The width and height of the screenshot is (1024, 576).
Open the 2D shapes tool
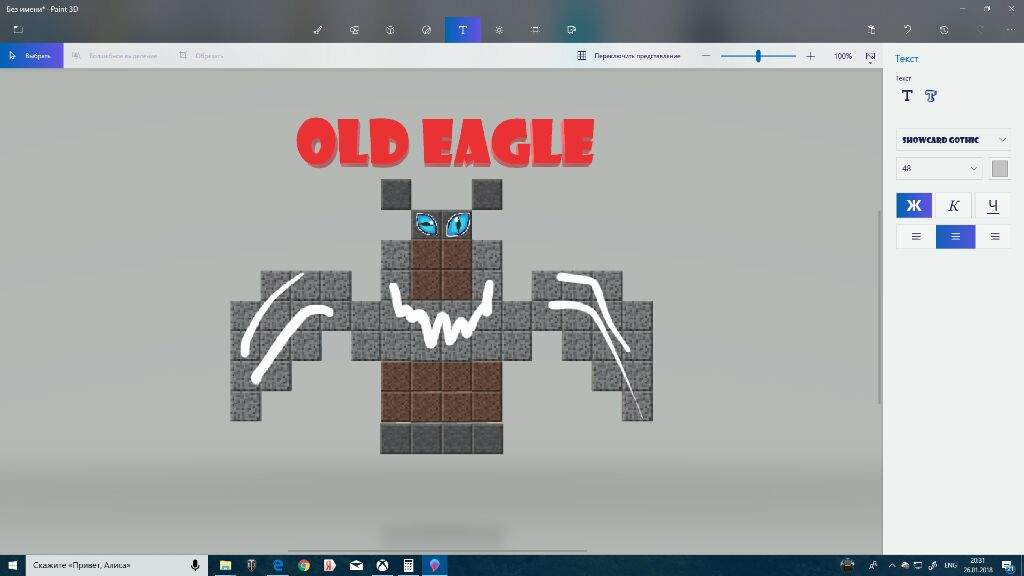pos(355,29)
